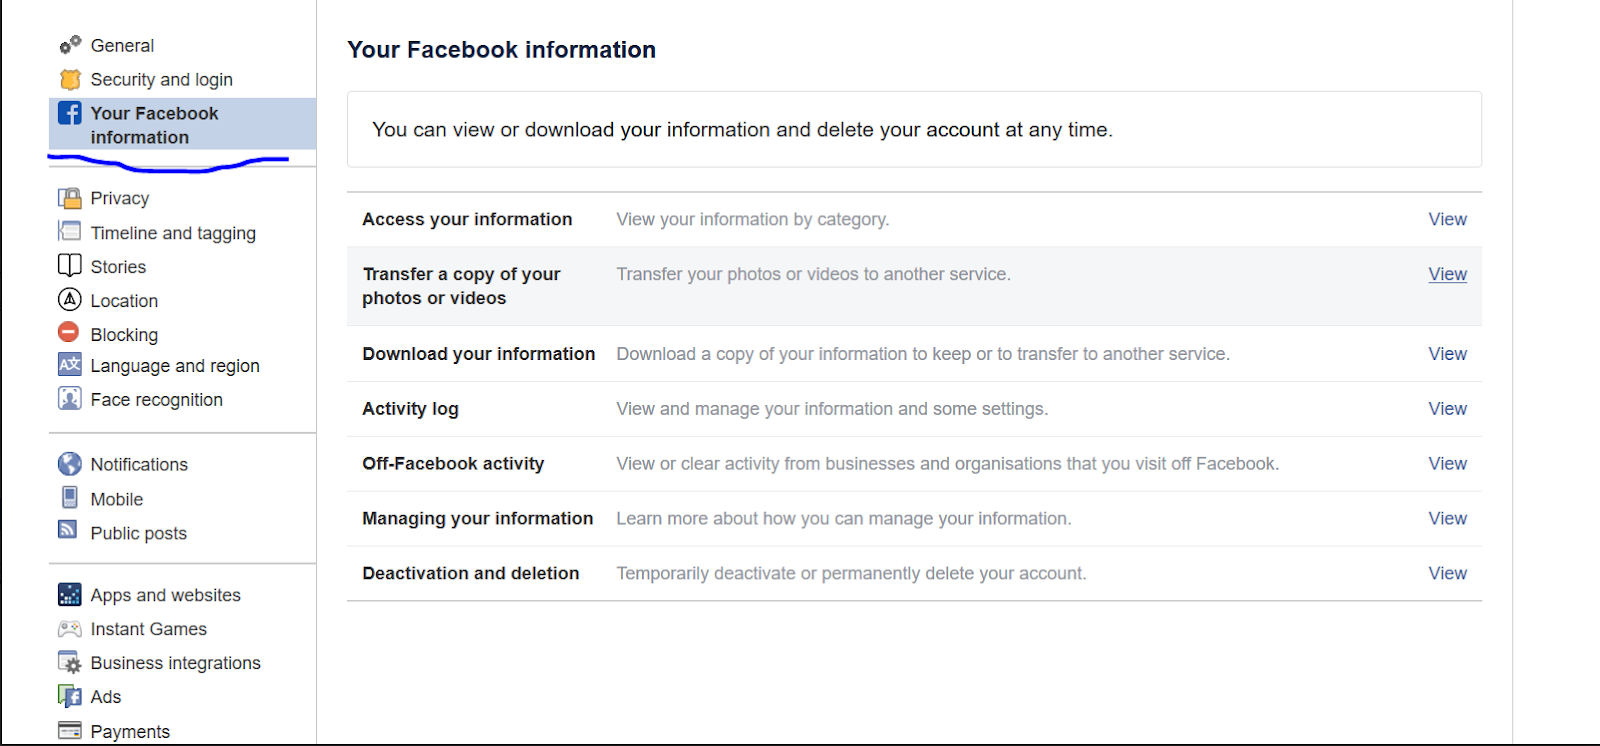Click View for Download your information
The height and width of the screenshot is (746, 1600).
pos(1447,354)
